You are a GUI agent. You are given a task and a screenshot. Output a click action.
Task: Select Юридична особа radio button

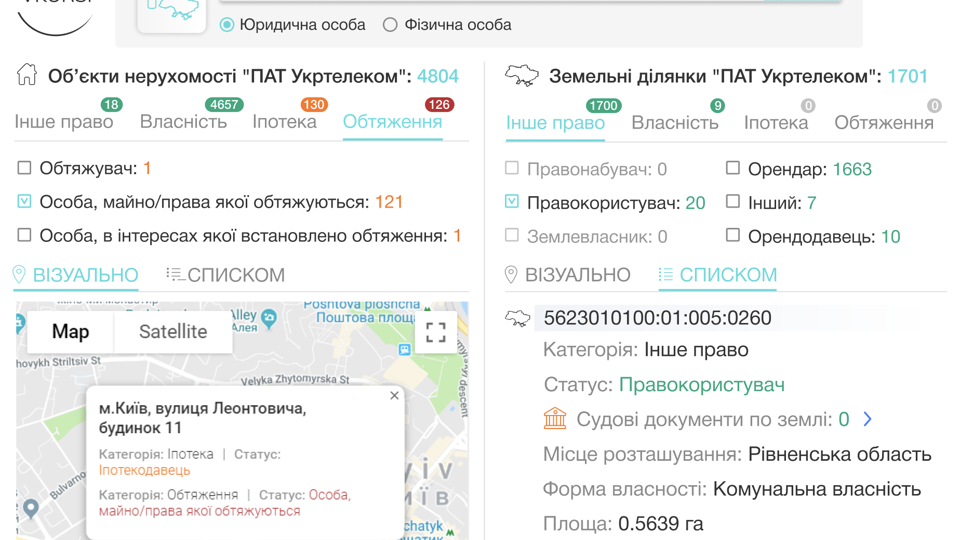[x=227, y=24]
